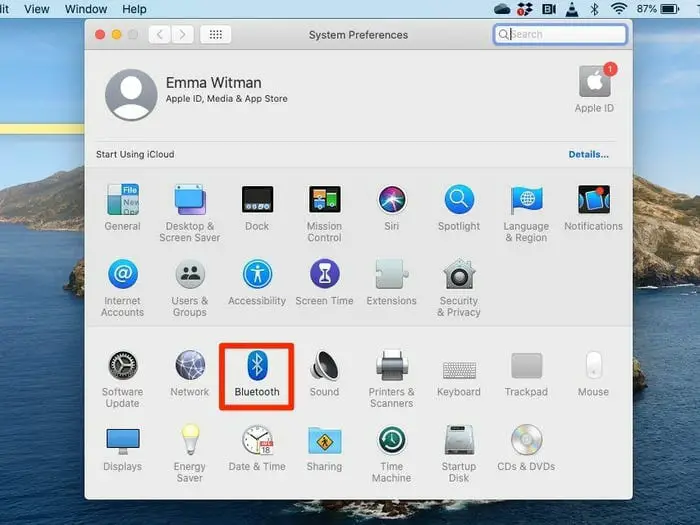Click the cloud menu bar icon
This screenshot has height=525, width=700.
(502, 9)
